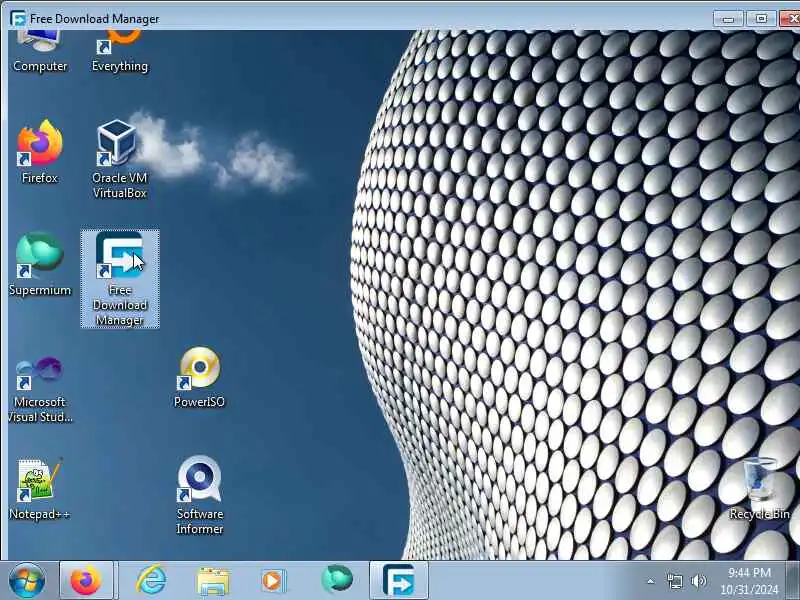
Task: Open the network status tray icon
Action: point(674,581)
